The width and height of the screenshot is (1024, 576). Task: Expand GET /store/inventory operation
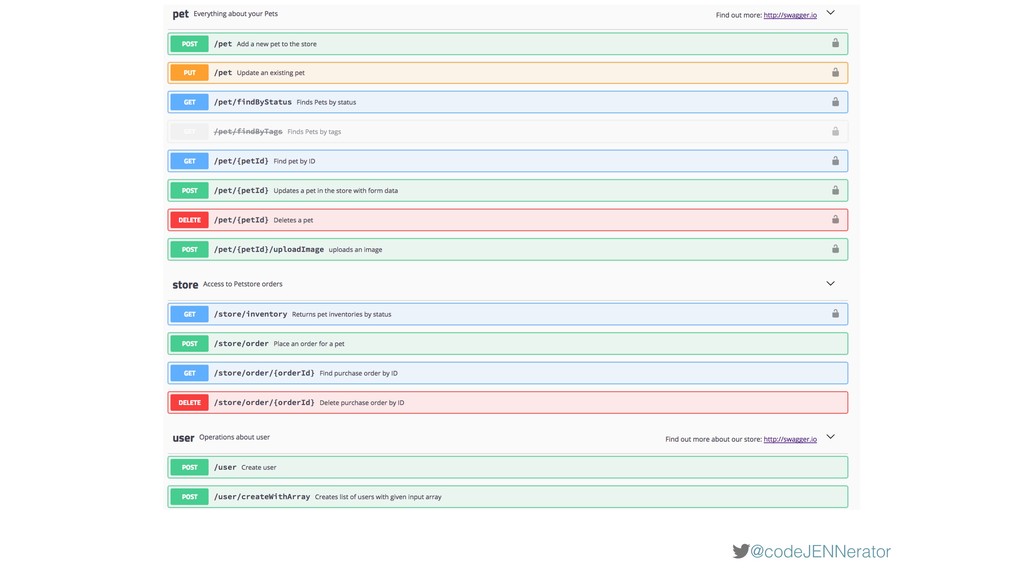click(507, 314)
